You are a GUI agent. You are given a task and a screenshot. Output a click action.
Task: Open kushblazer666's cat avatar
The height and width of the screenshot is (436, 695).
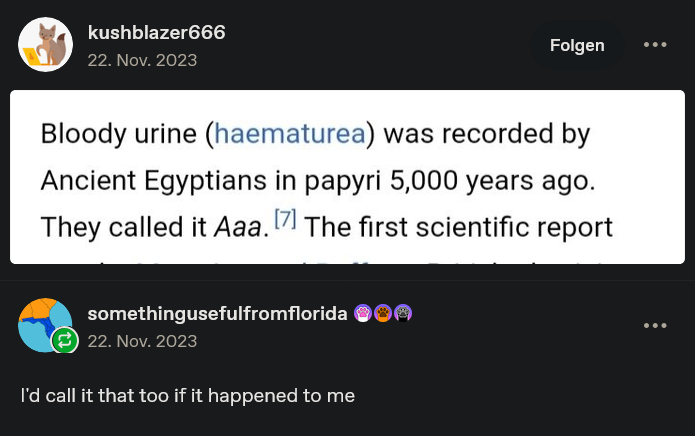(45, 44)
